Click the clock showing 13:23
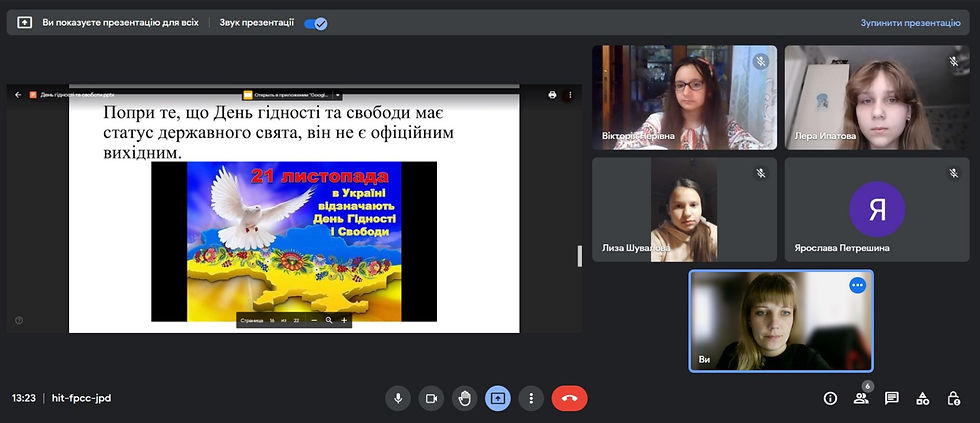 pyautogui.click(x=24, y=398)
